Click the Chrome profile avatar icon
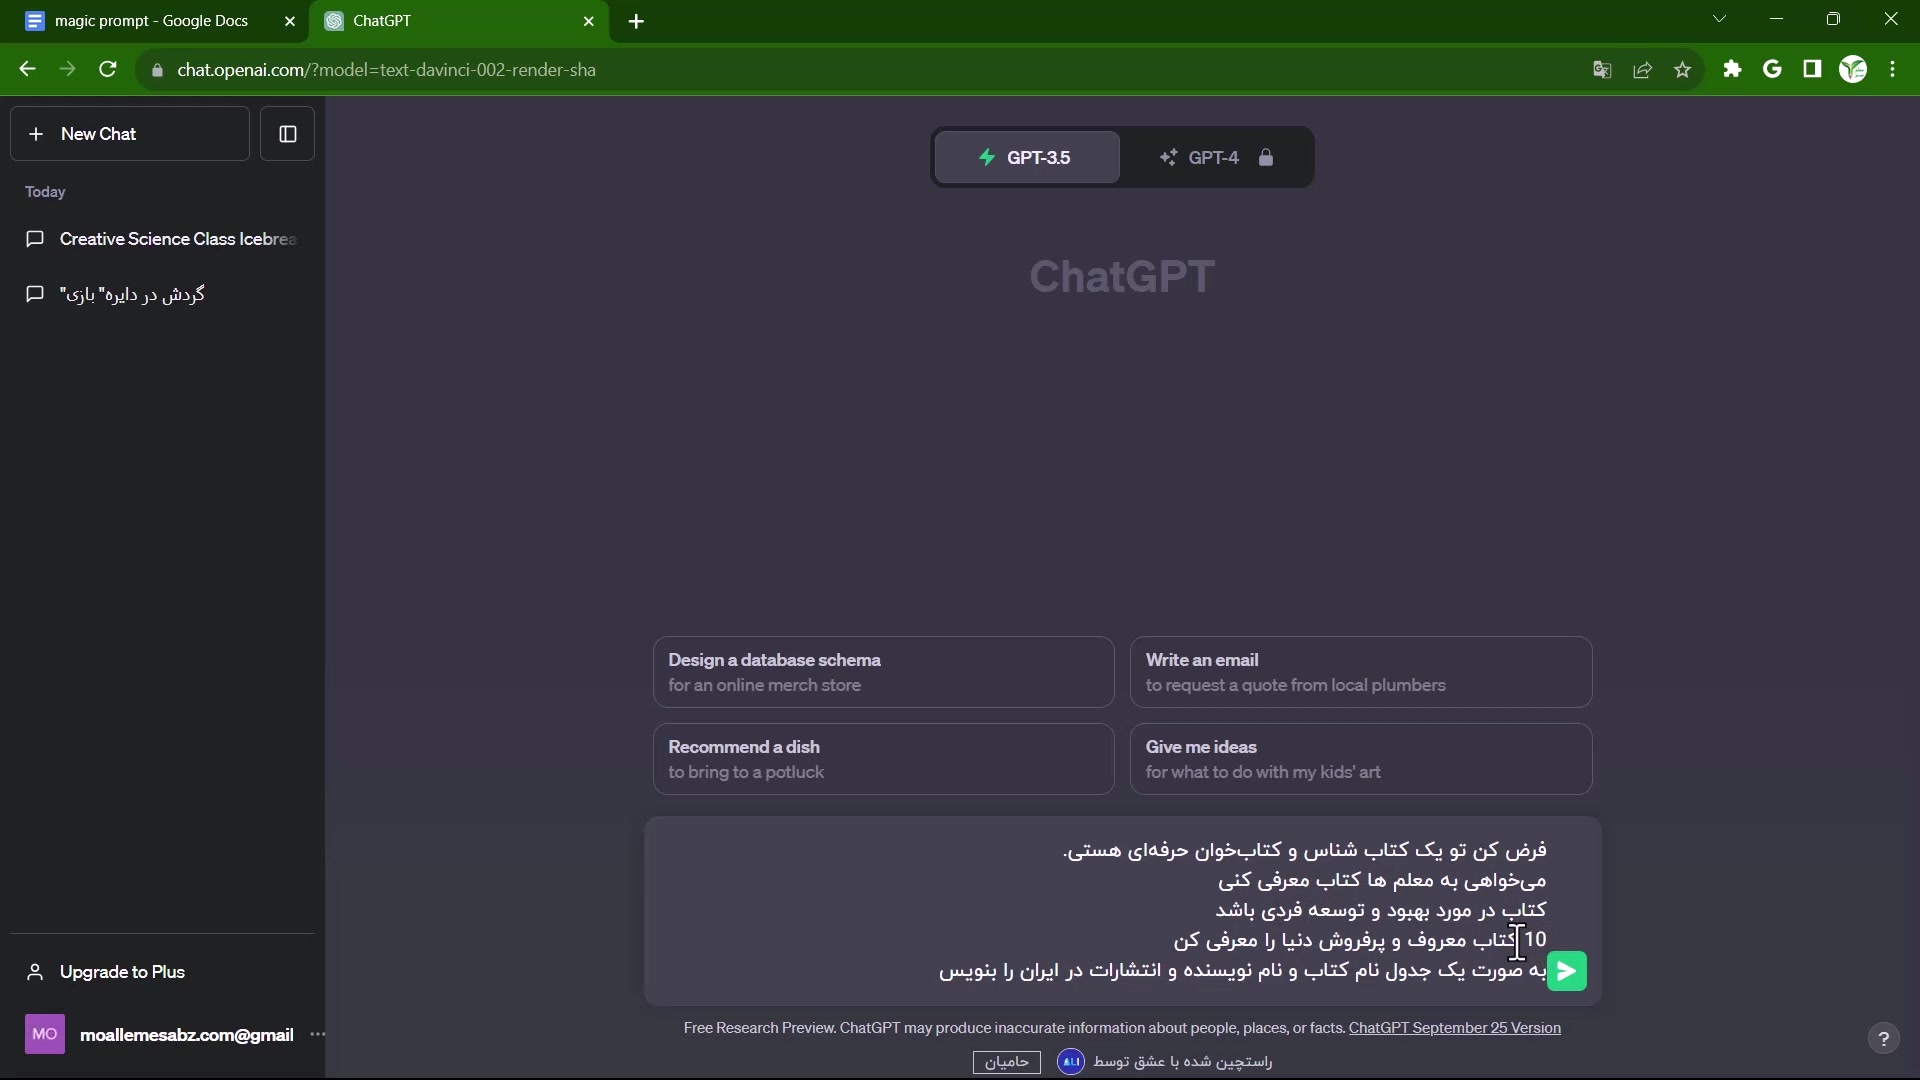Viewport: 1920px width, 1080px height. 1853,69
